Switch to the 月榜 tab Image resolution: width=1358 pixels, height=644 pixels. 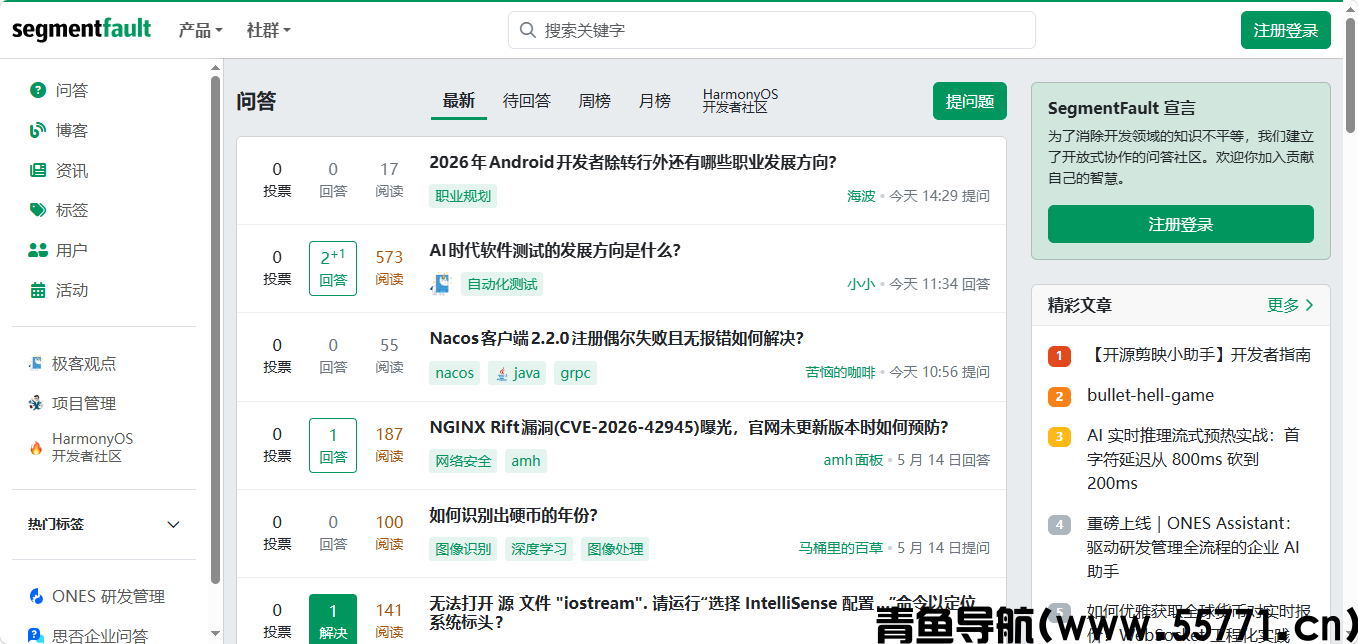tap(655, 101)
